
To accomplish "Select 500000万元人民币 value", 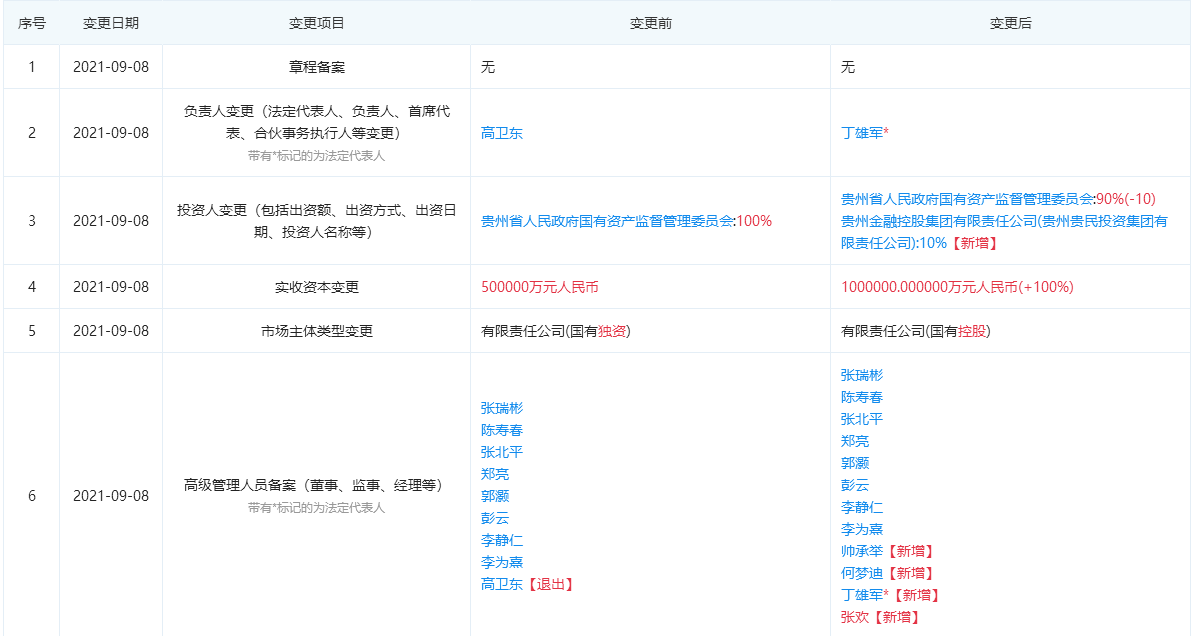I will pos(539,287).
